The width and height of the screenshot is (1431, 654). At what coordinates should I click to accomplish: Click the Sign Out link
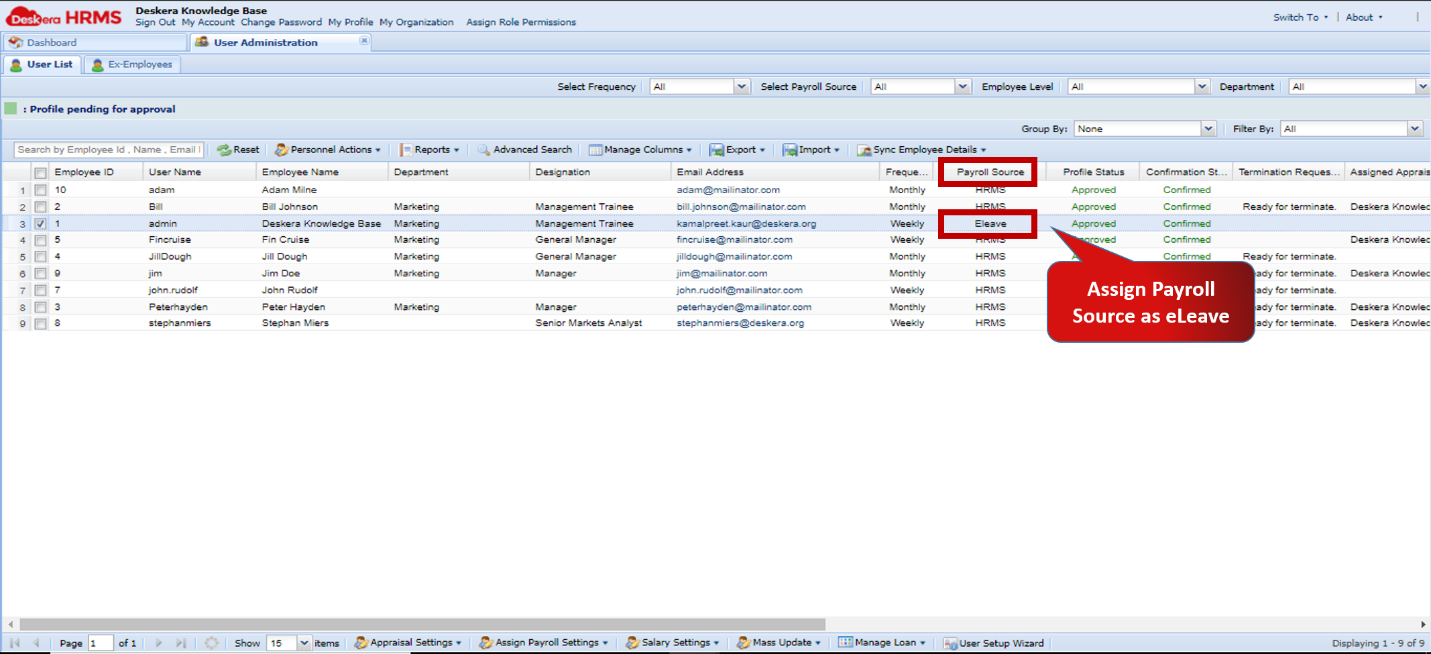tap(155, 22)
